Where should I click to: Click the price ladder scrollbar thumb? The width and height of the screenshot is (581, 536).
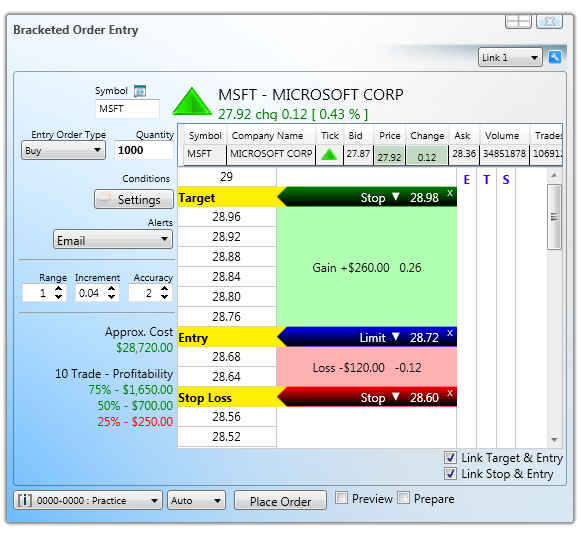[x=554, y=217]
